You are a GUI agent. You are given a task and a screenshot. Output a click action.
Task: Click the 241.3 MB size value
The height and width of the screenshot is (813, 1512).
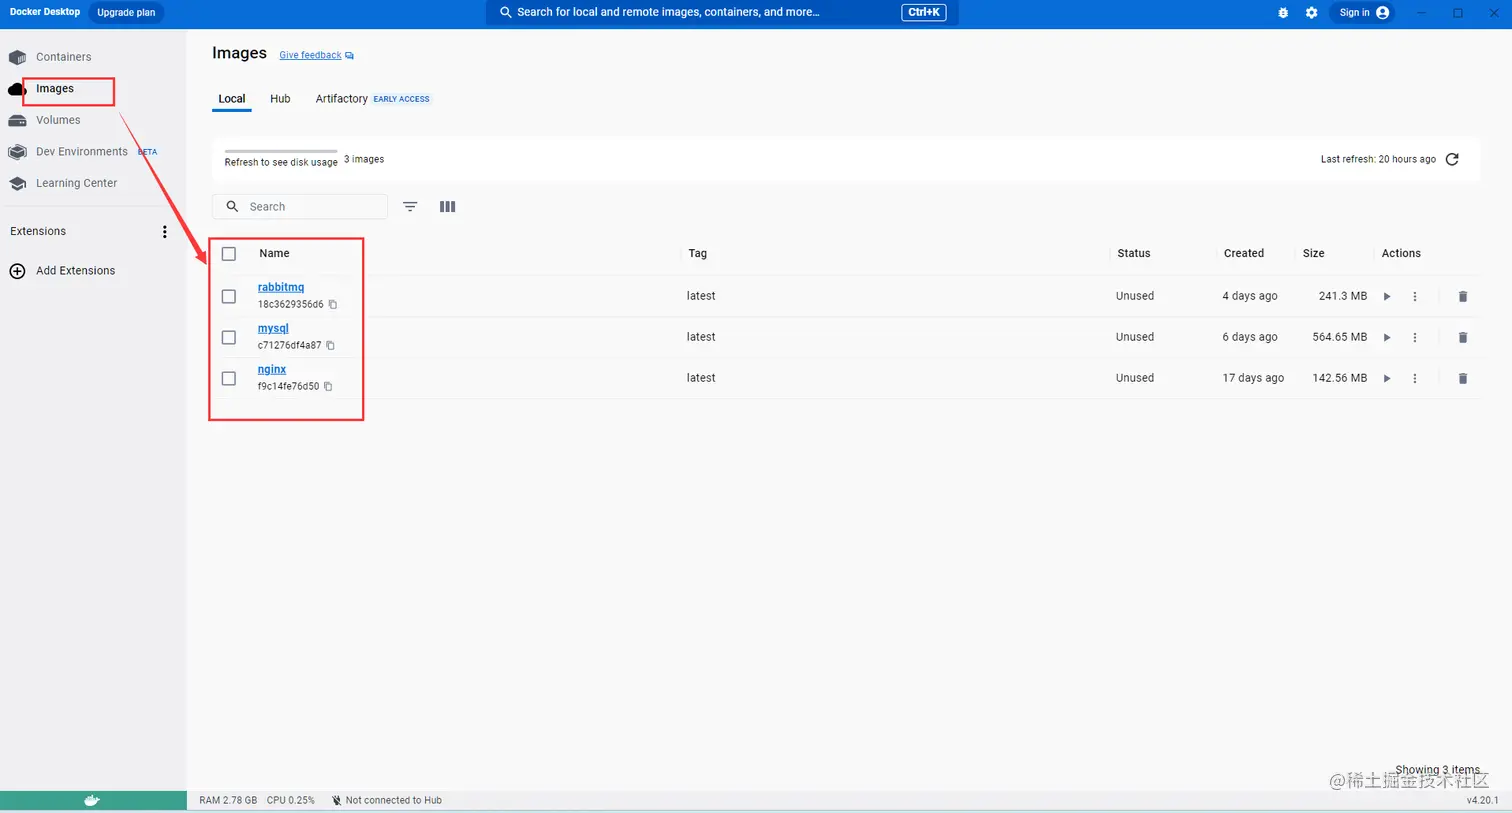tap(1343, 296)
